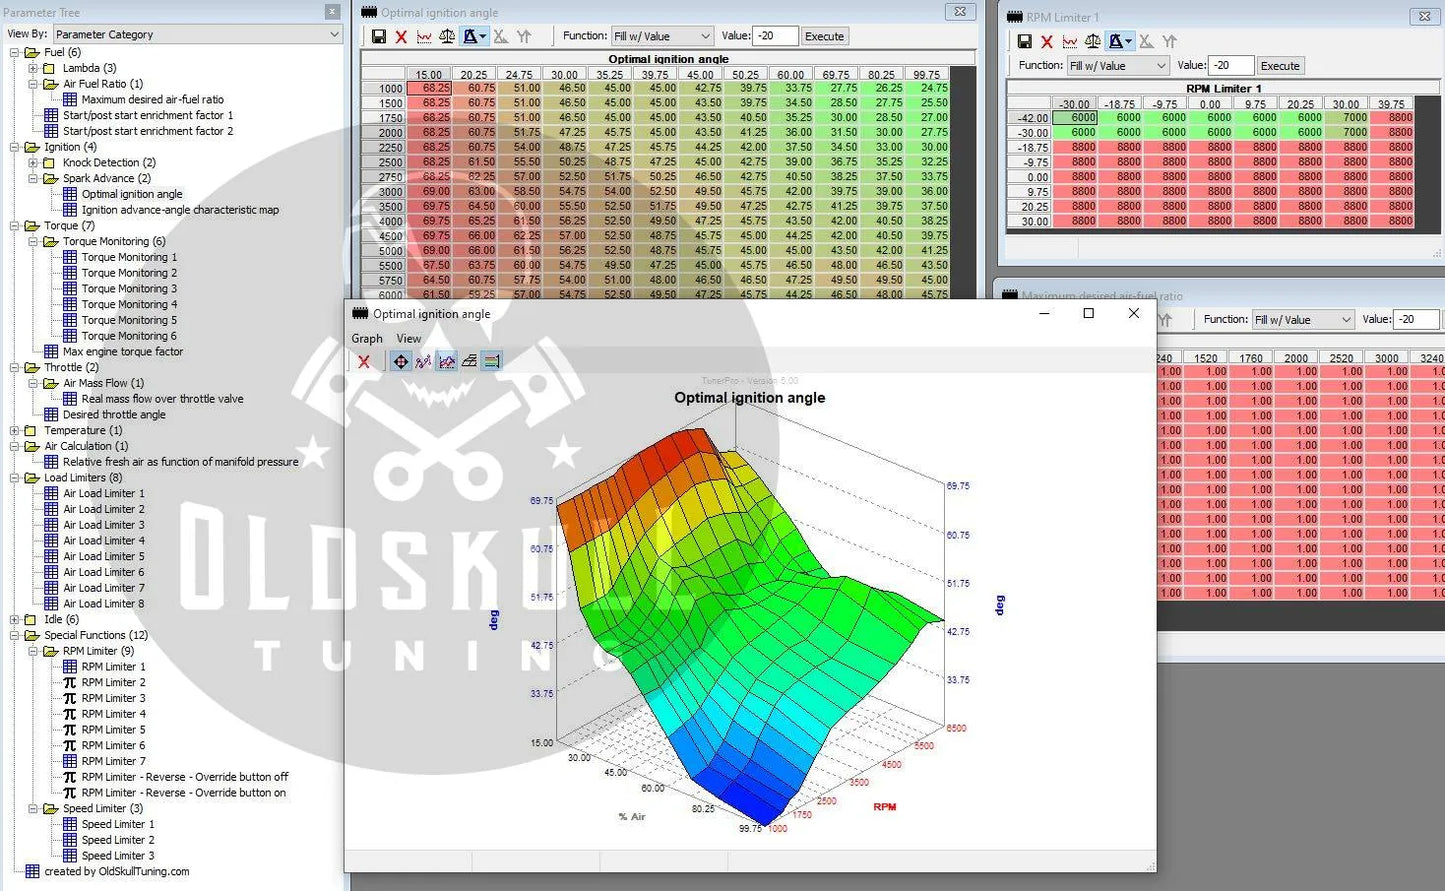The height and width of the screenshot is (891, 1445).
Task: Toggle the line chart display button in graph toolbar
Action: (x=446, y=362)
